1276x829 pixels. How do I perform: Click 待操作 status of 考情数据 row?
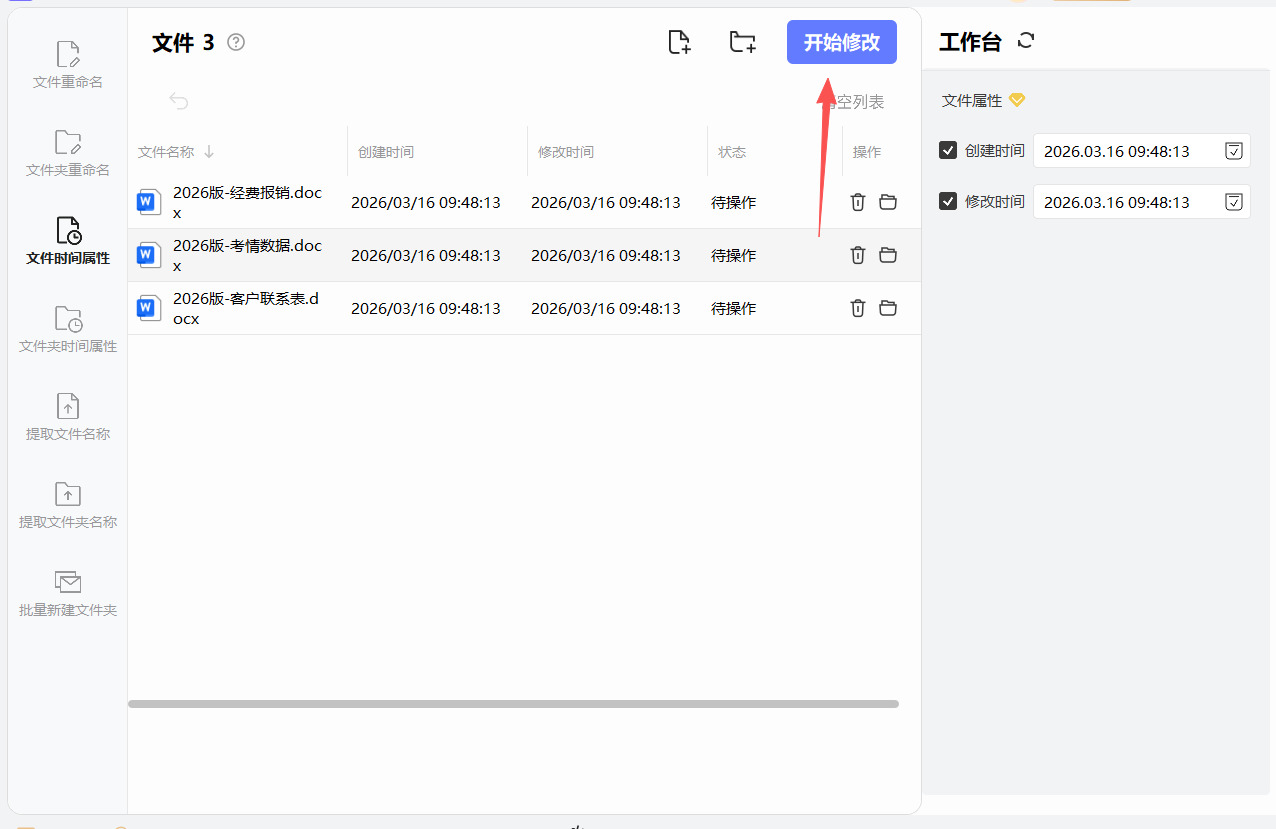(x=733, y=255)
